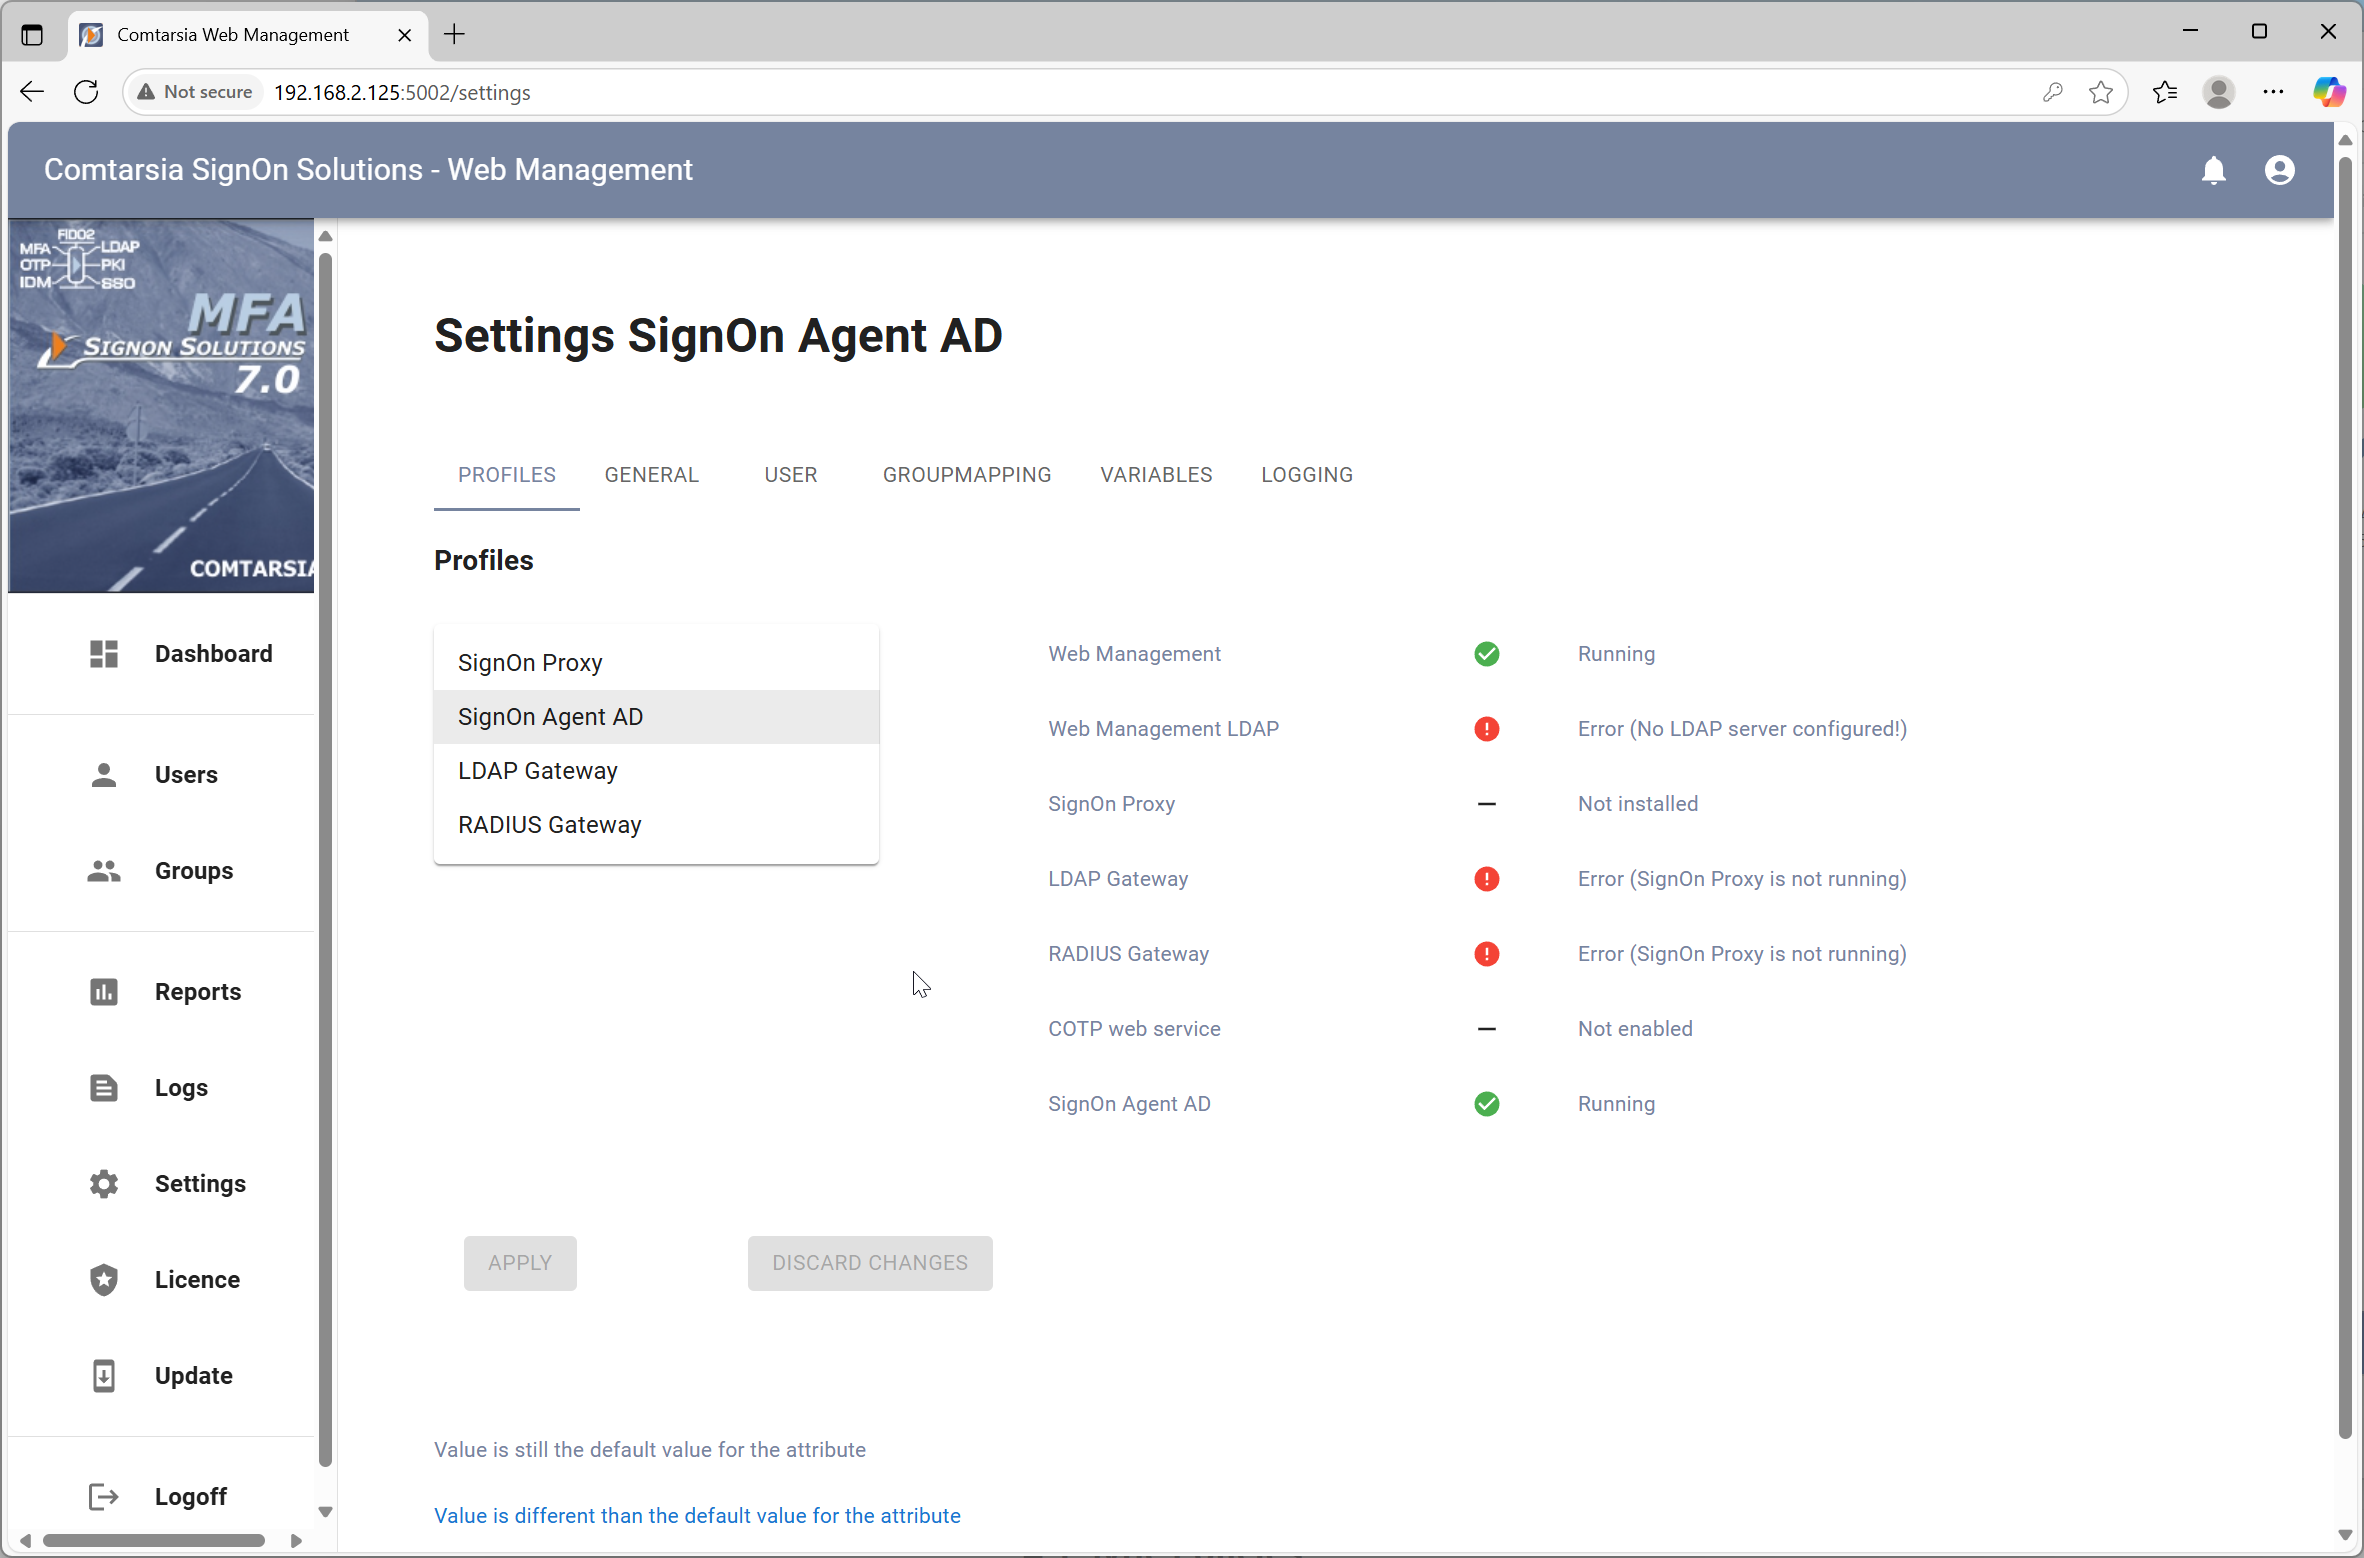Image resolution: width=2364 pixels, height=1558 pixels.
Task: Open the Update sidebar item
Action: (193, 1375)
